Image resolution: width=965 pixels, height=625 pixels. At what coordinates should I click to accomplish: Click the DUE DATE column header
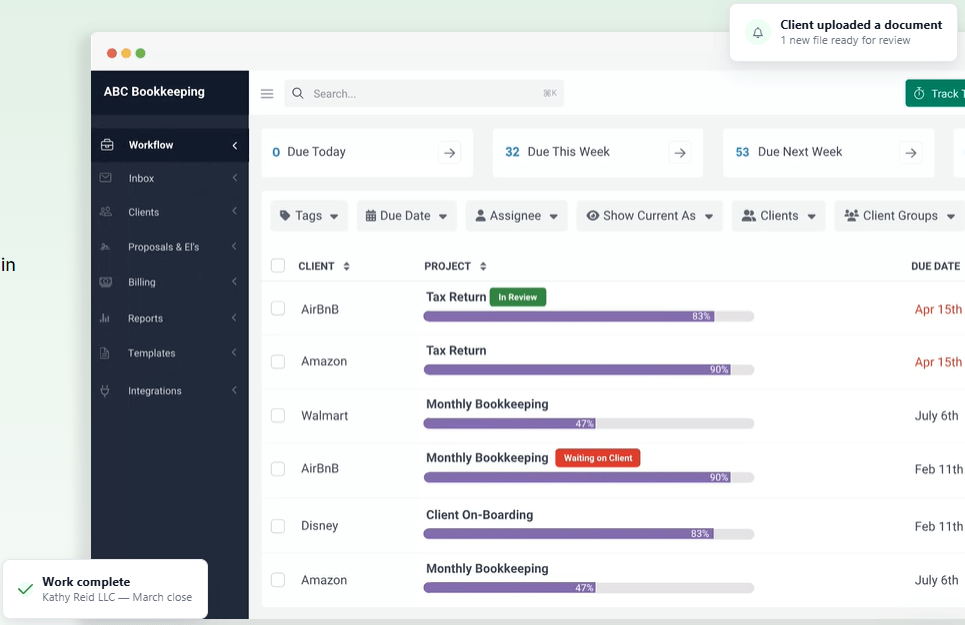click(x=935, y=266)
